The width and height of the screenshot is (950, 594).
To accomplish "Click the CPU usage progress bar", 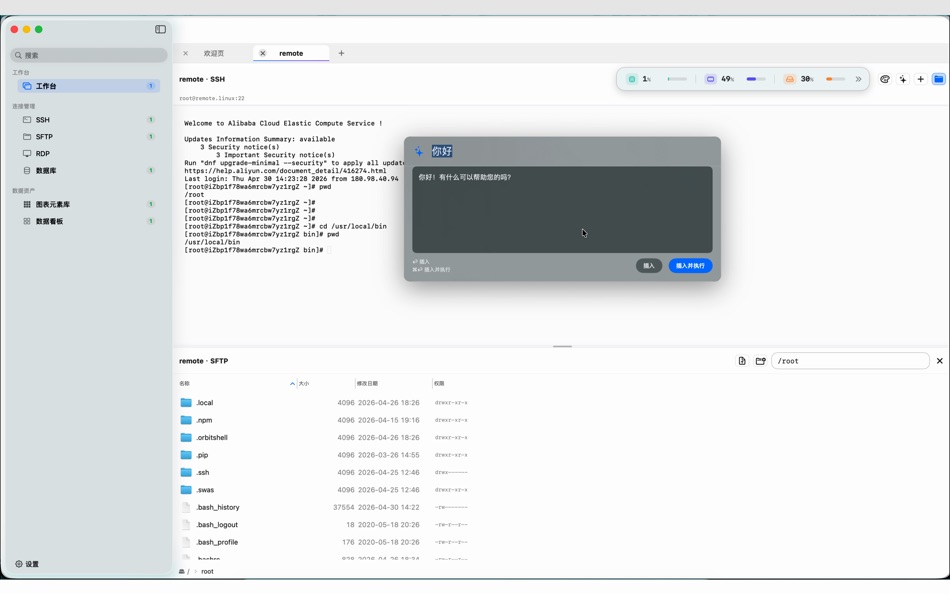I will pos(677,79).
